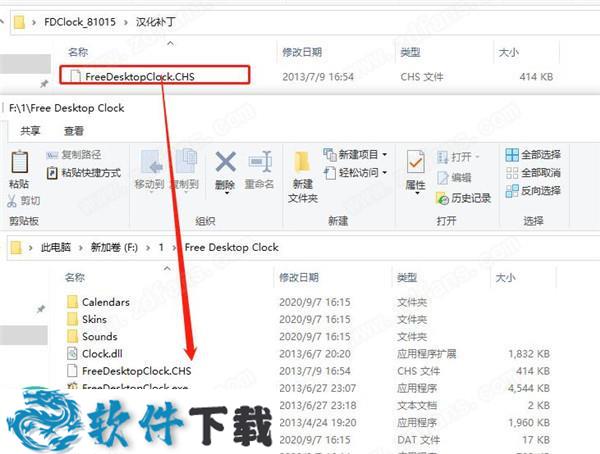Expand chevron after 此电脑 breadcrumb
This screenshot has width=600, height=454.
click(x=80, y=248)
